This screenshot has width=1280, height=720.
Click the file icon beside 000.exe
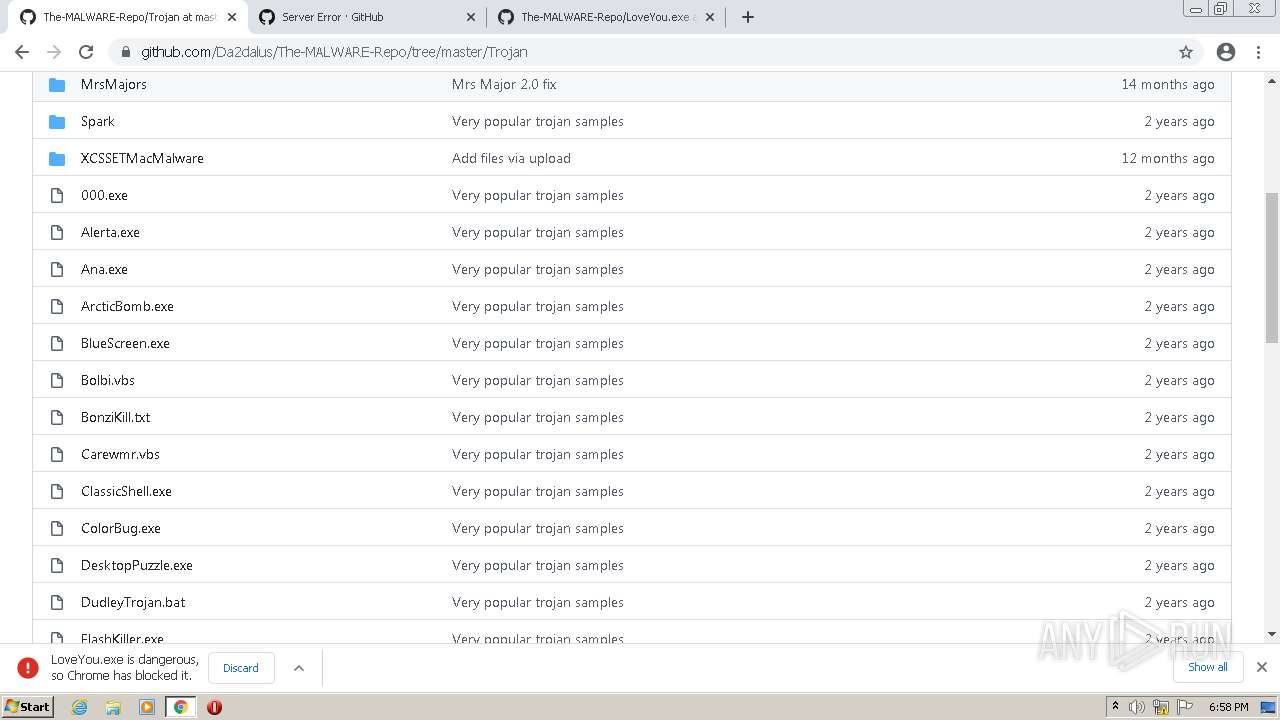tap(57, 196)
